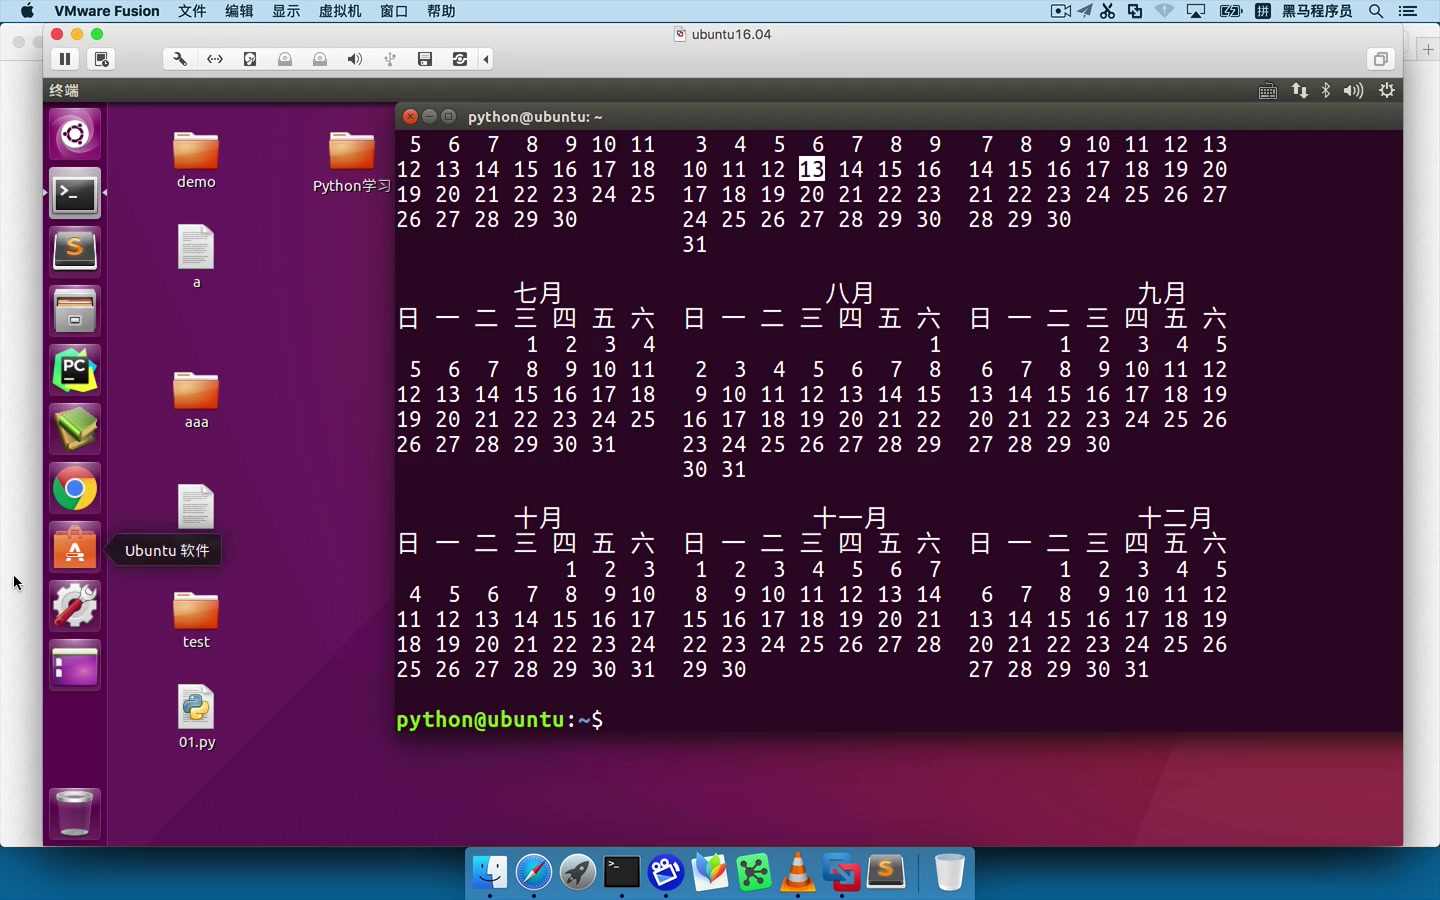Click the ubuntu16.04 window title
This screenshot has width=1440, height=900.
[x=731, y=34]
